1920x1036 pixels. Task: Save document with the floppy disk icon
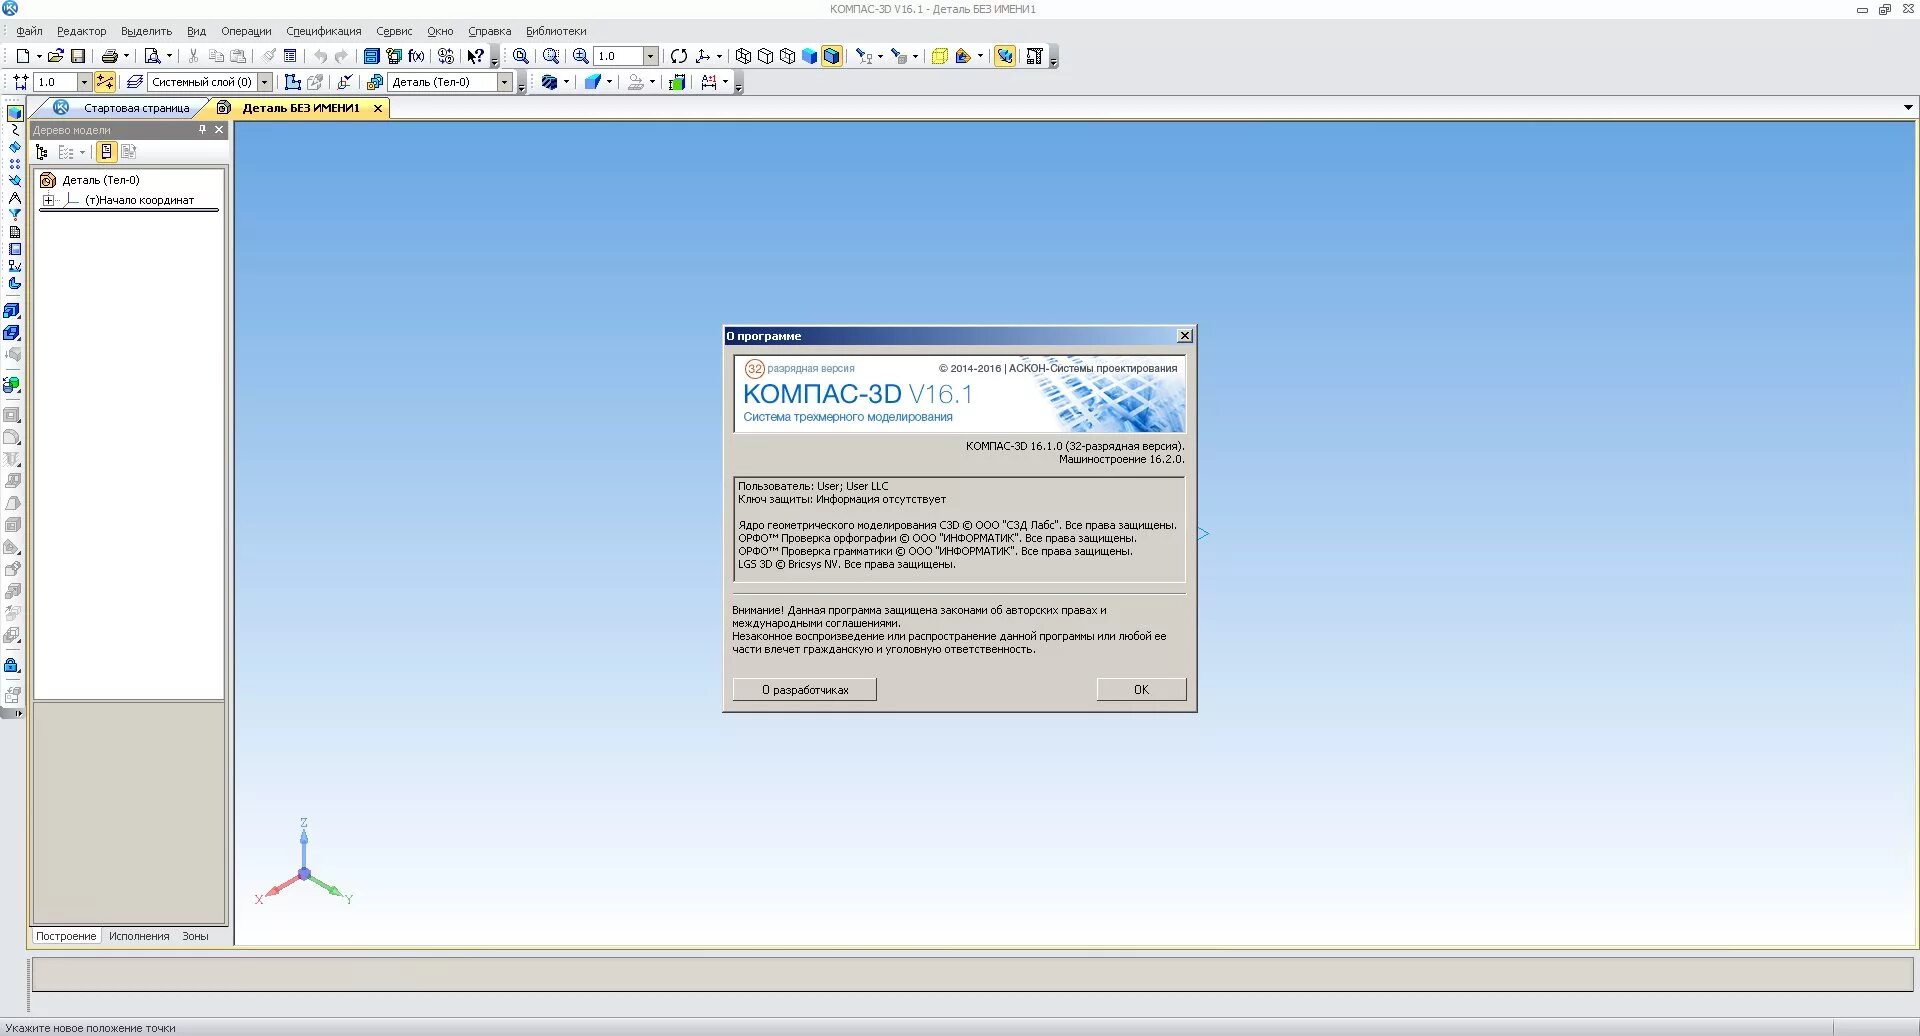coord(78,56)
